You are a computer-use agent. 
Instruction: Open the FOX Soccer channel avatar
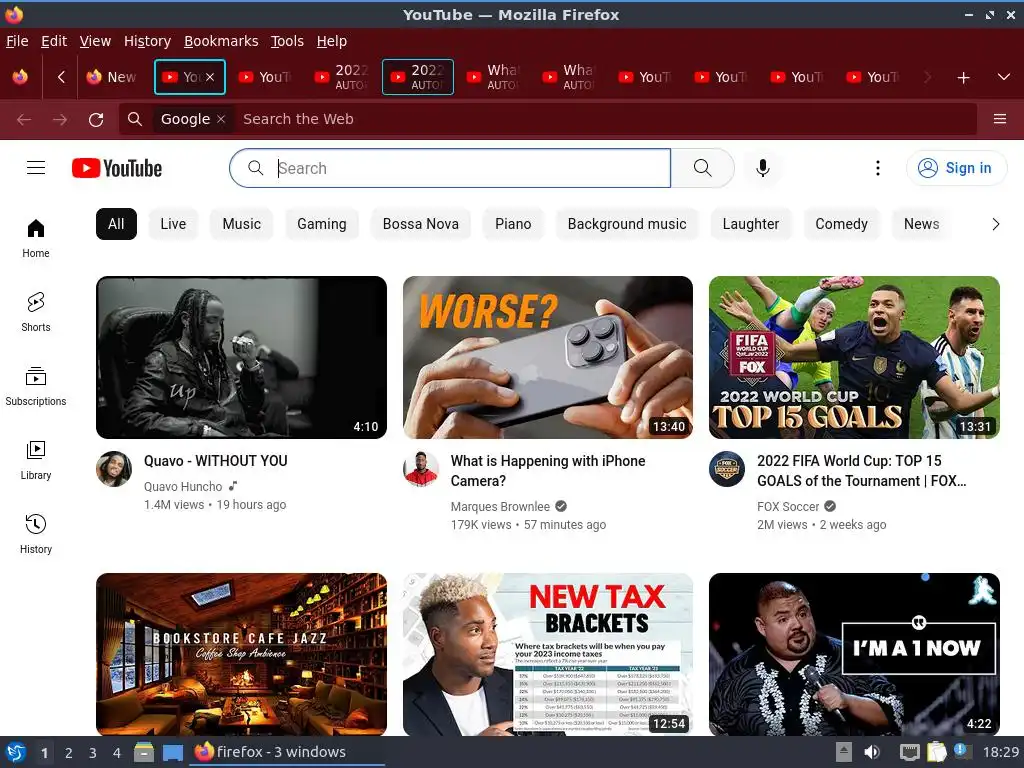727,468
